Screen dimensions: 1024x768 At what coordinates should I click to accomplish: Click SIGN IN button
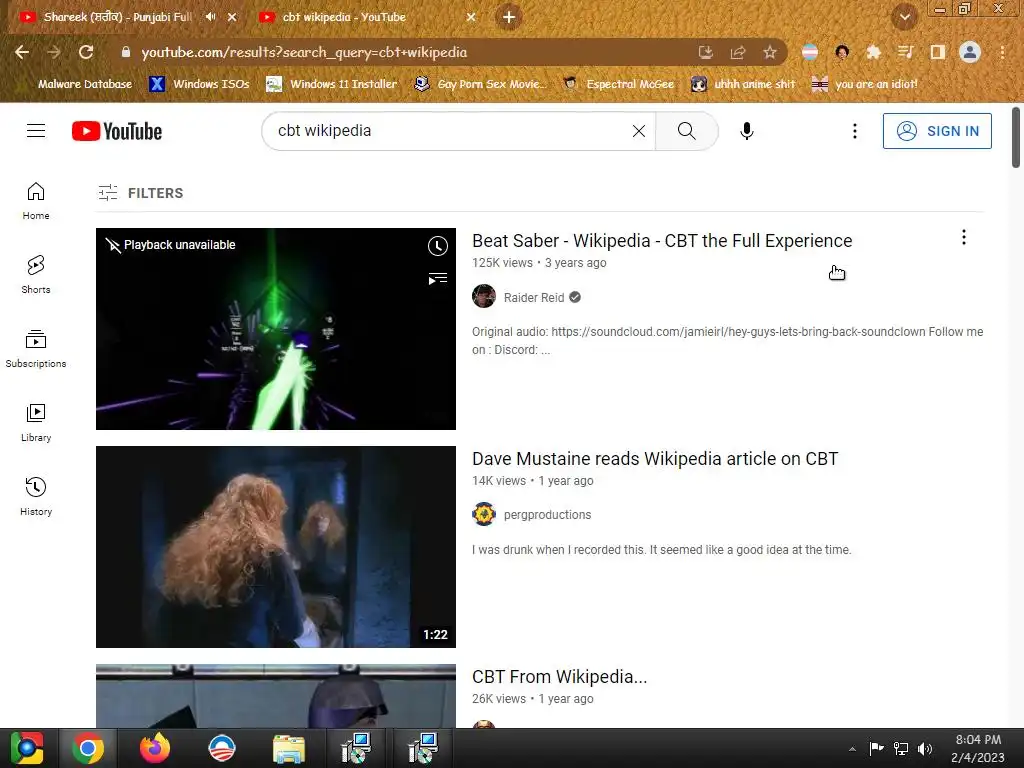(936, 131)
